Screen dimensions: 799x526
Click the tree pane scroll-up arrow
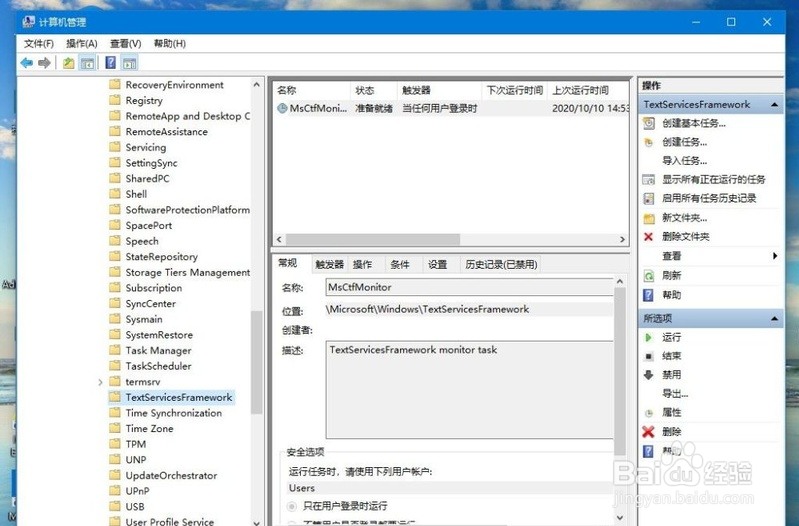[256, 85]
